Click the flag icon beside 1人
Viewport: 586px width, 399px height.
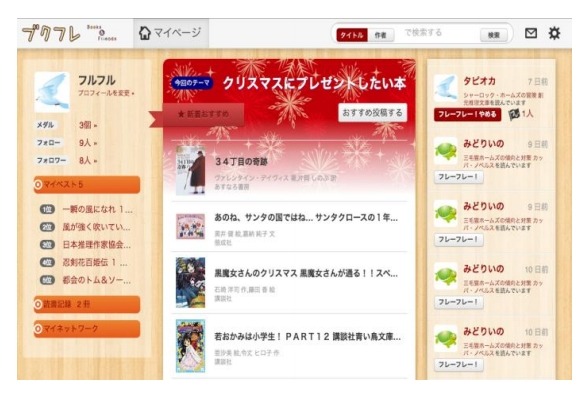pos(514,114)
